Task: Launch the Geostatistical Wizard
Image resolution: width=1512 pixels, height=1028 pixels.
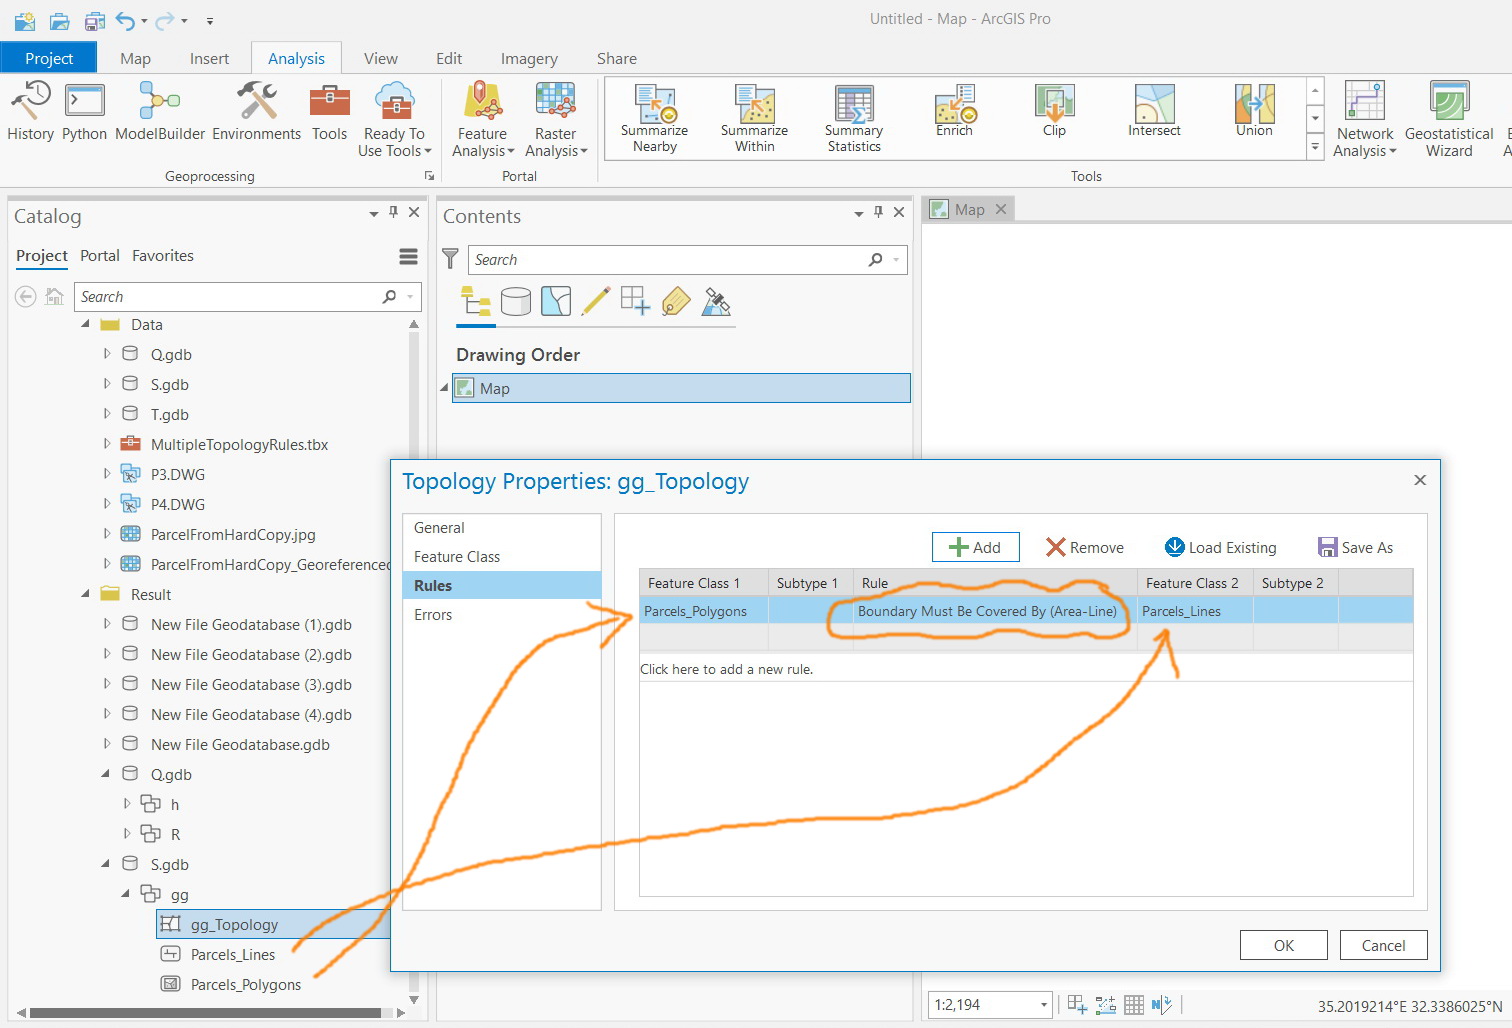Action: pos(1449,120)
